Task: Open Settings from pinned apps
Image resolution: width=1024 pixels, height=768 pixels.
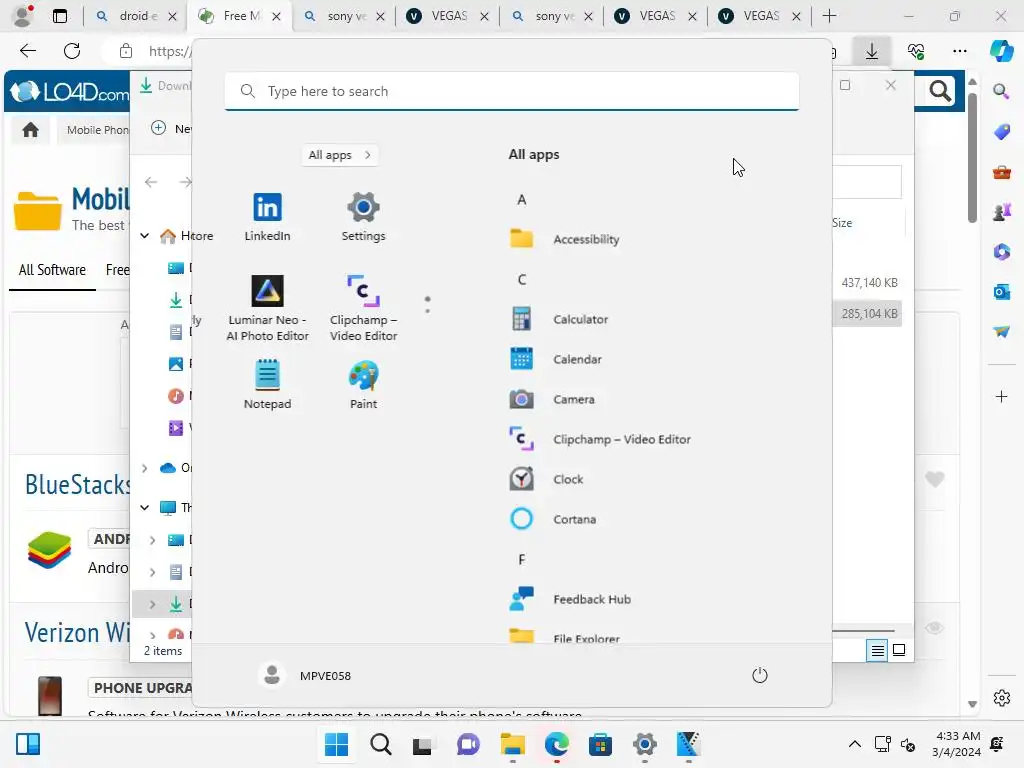Action: click(x=363, y=217)
